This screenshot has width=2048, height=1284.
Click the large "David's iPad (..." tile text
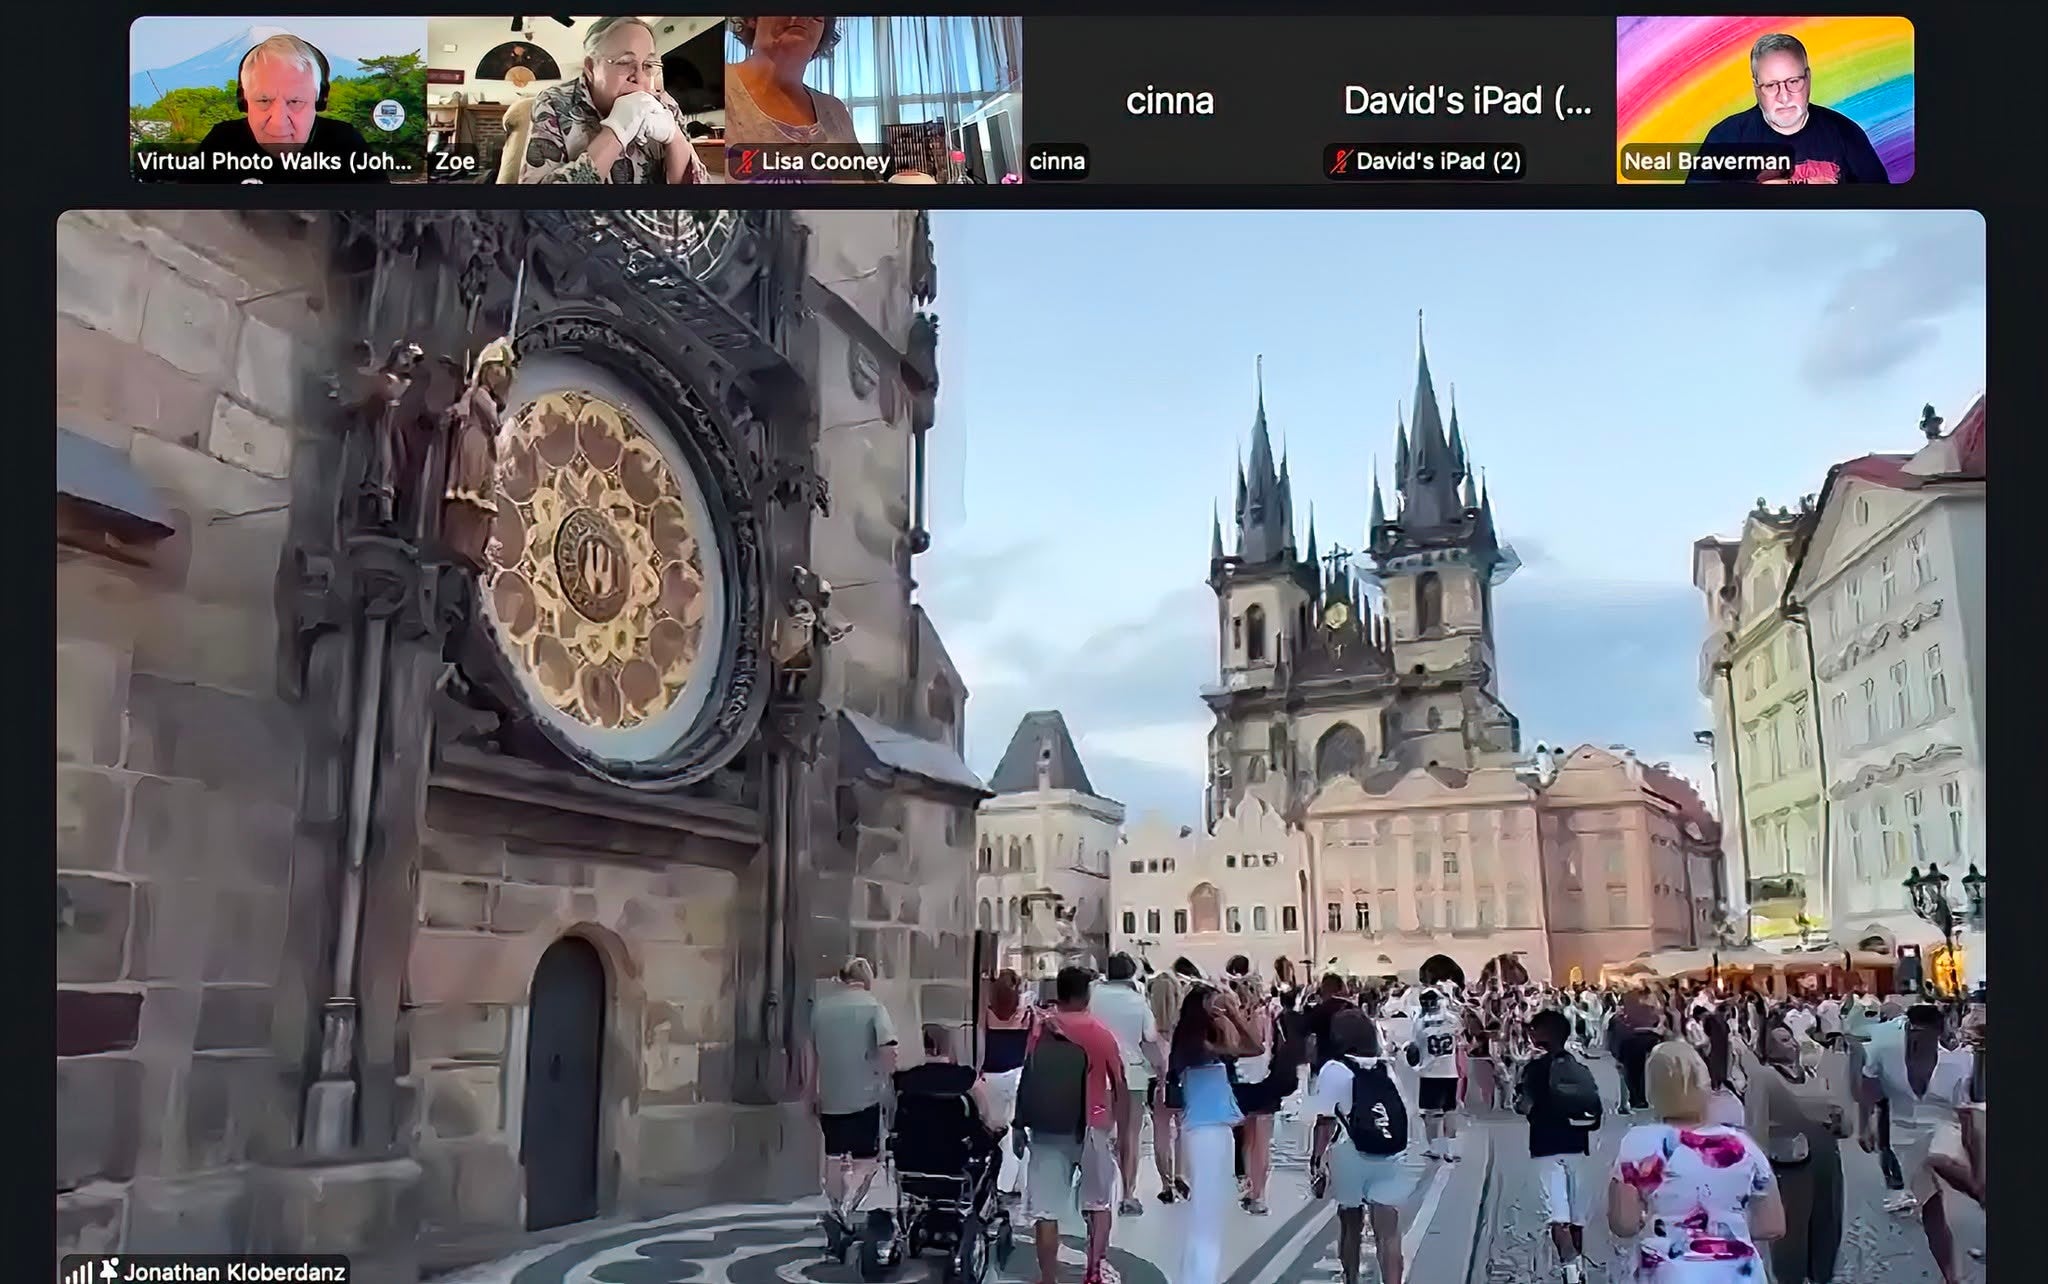[1467, 100]
